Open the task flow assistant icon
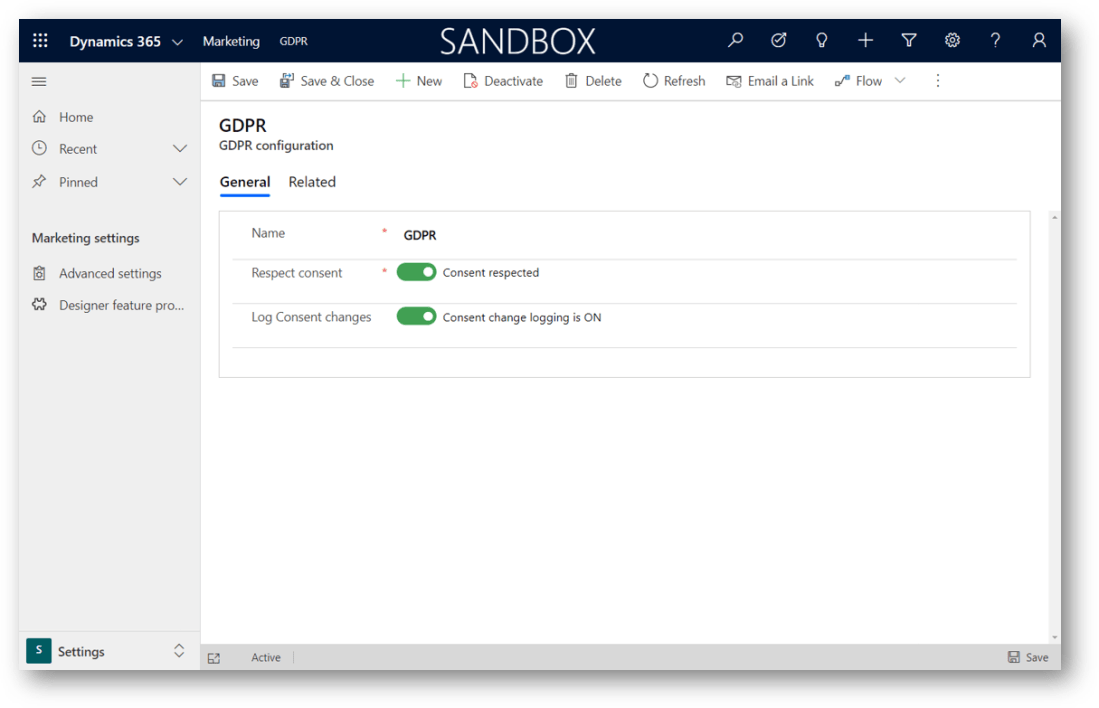This screenshot has width=1099, height=708. (779, 41)
